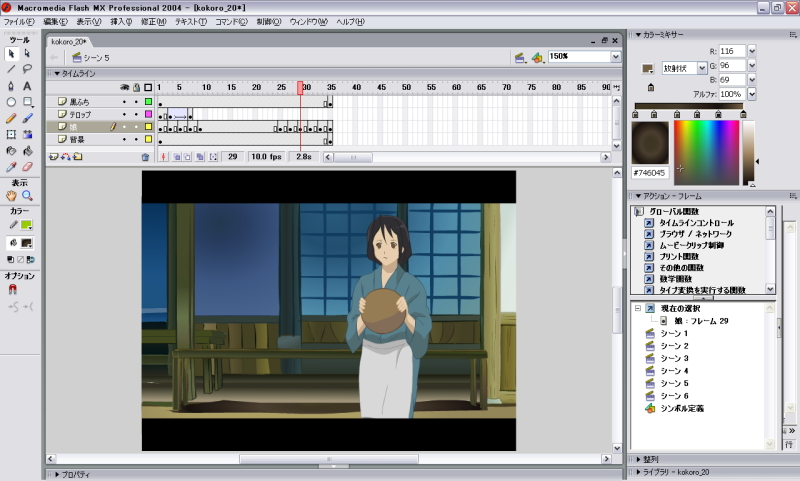800x481 pixels.
Task: Select the Eraser tool
Action: click(27, 167)
